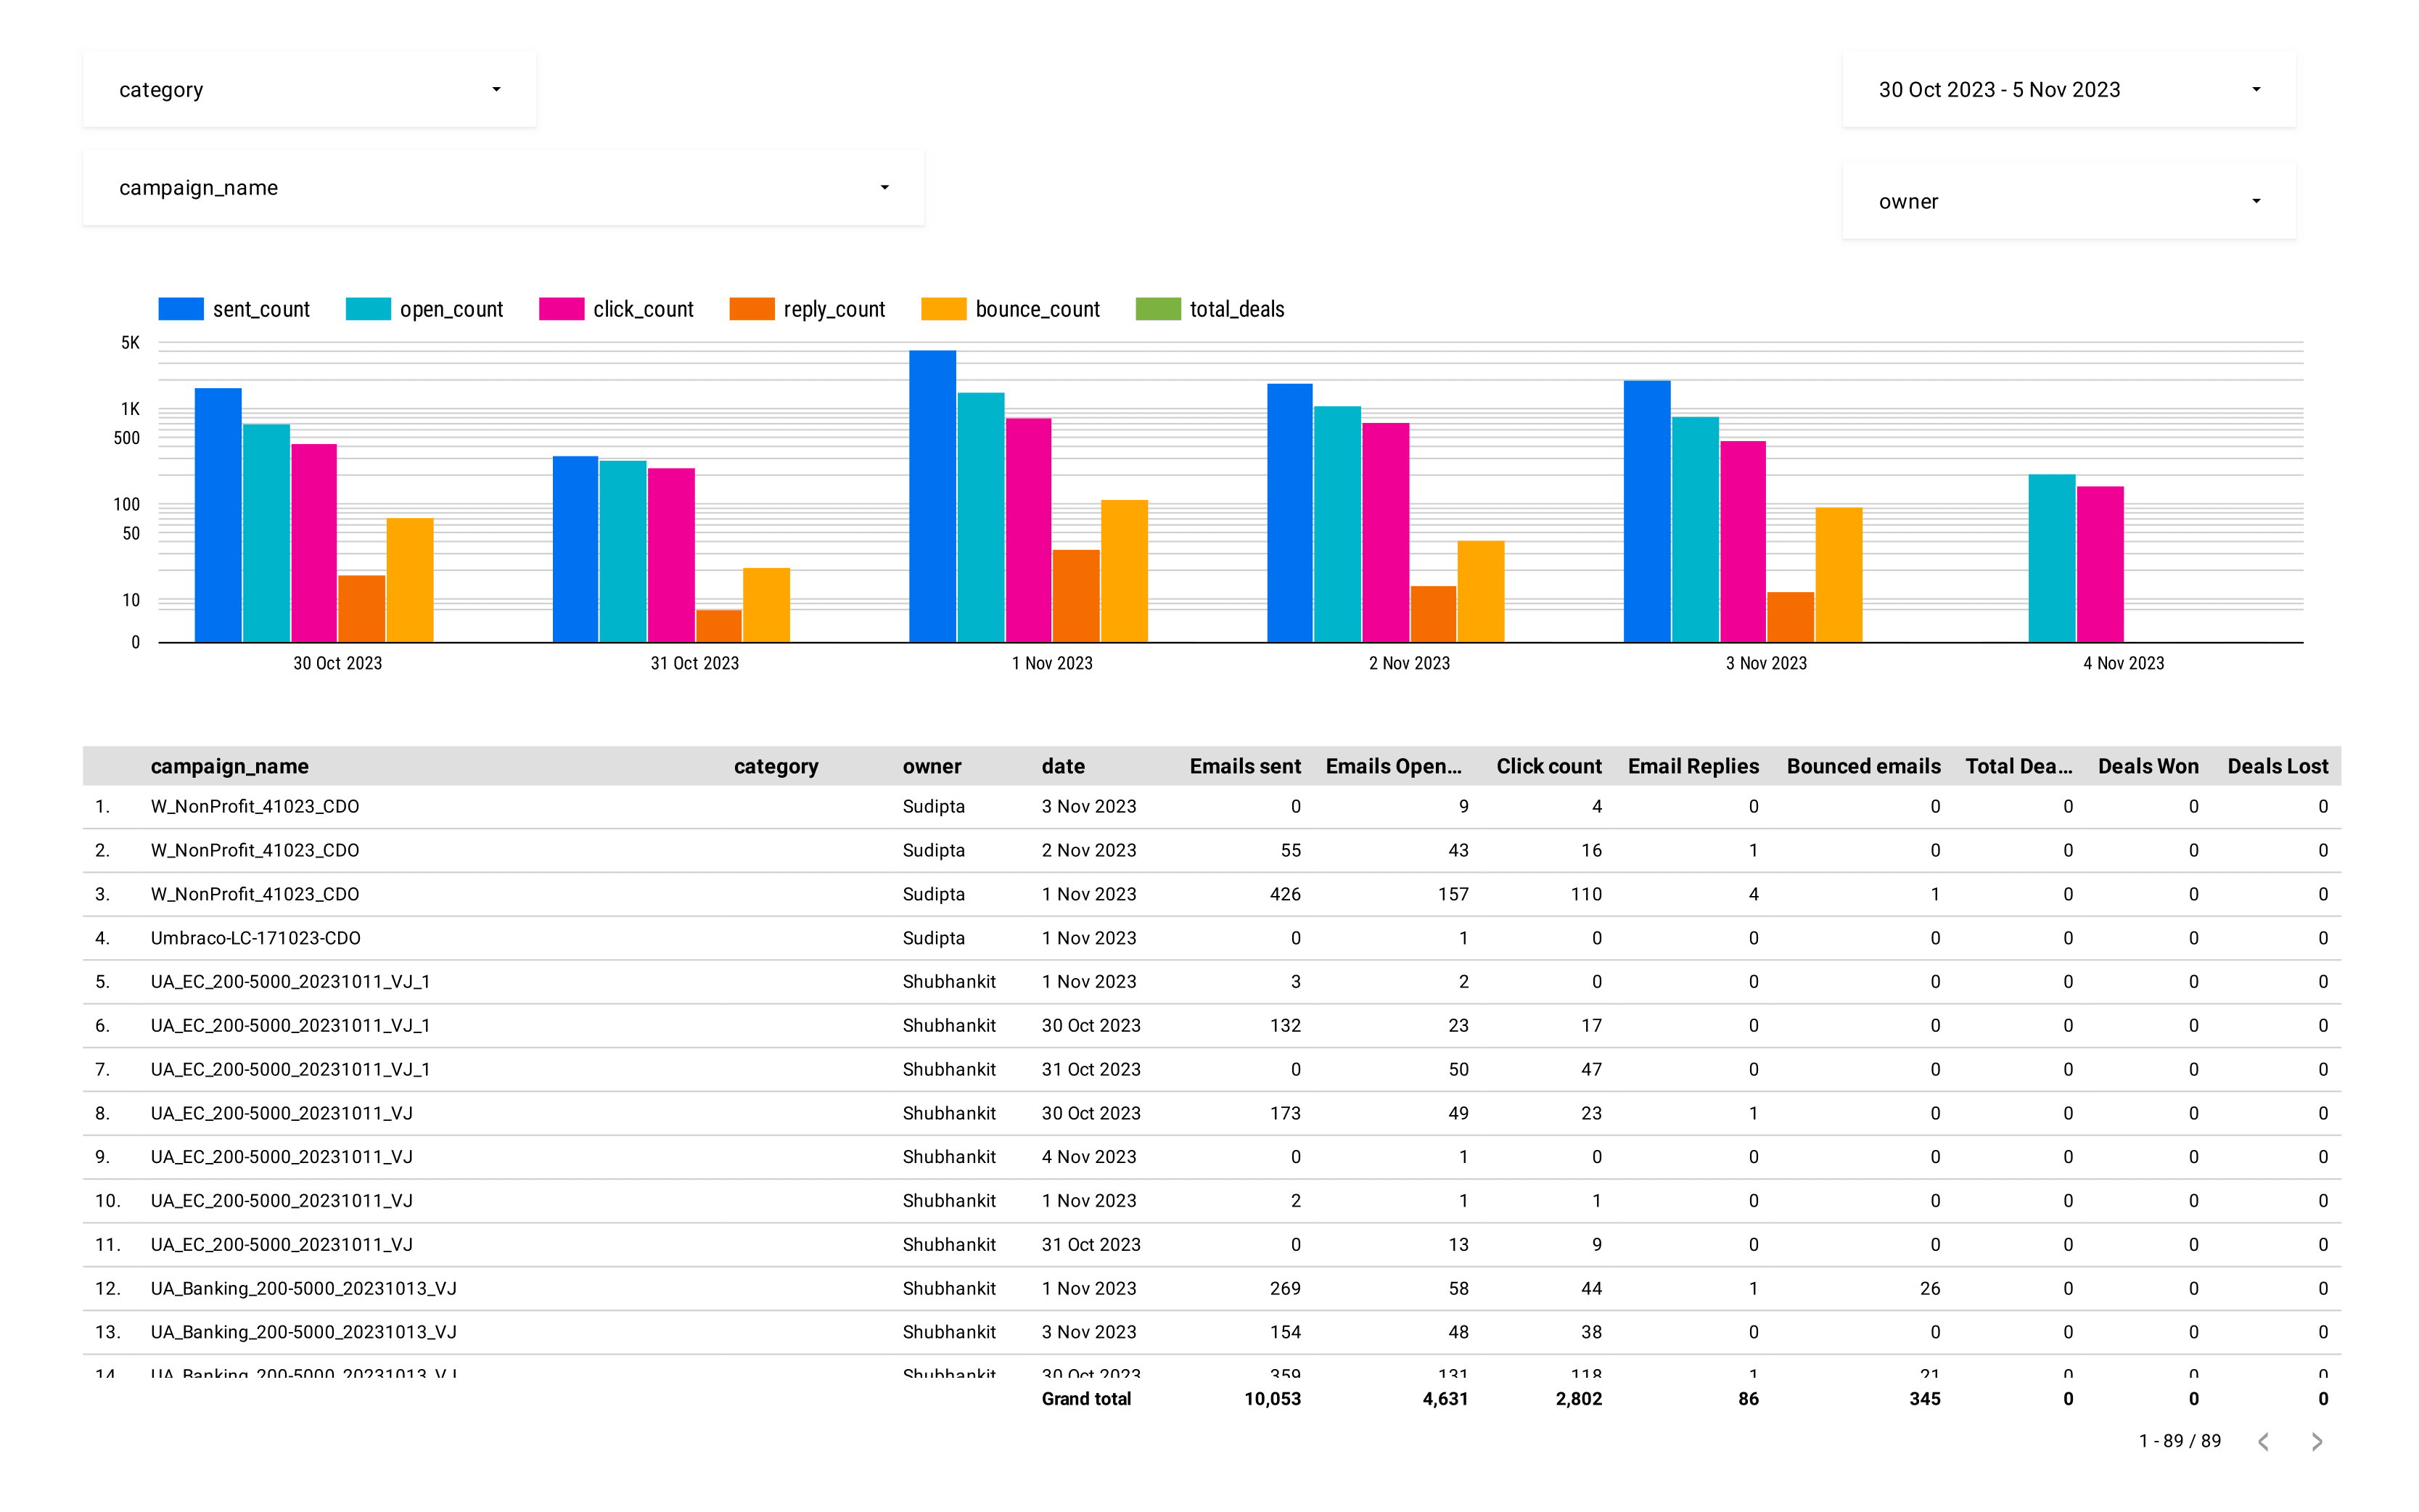Sort table by Emails sent column
The image size is (2419, 1512).
point(1244,766)
